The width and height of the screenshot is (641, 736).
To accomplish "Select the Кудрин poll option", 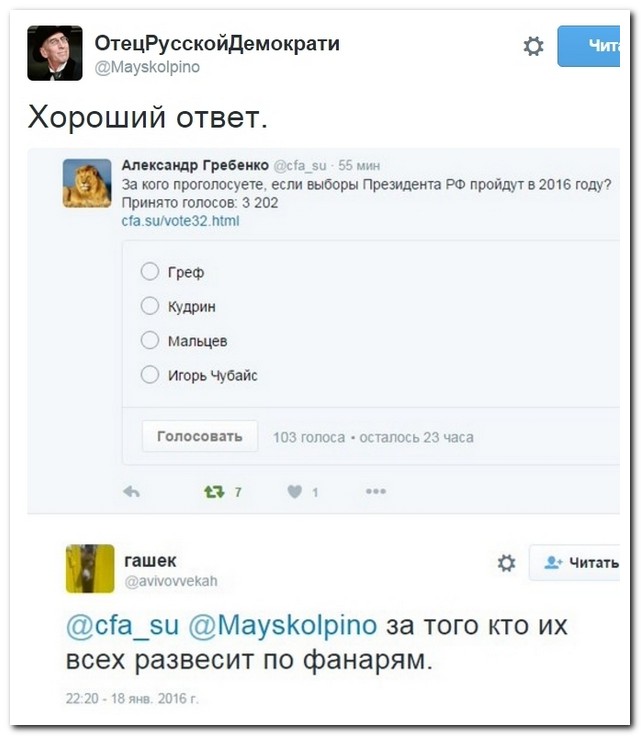I will coord(150,306).
